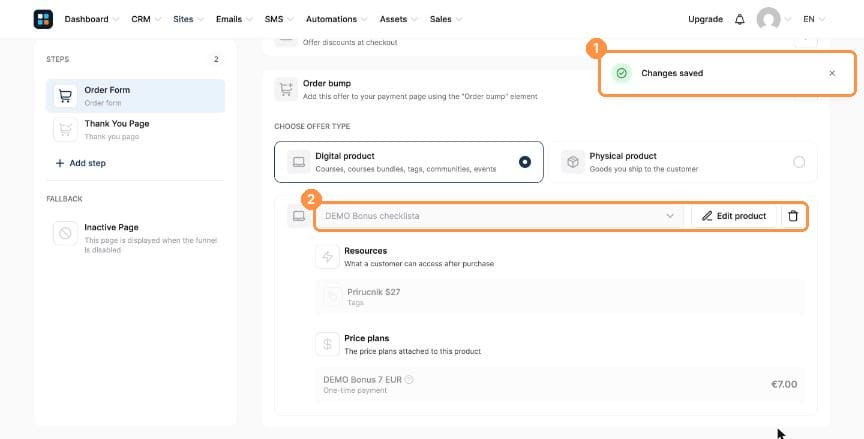Open the Dashboard menu
Image resolution: width=864 pixels, height=439 pixels.
tap(91, 19)
